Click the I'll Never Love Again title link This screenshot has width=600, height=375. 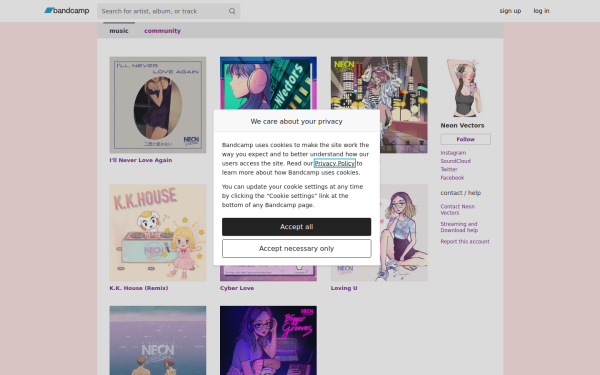point(141,160)
